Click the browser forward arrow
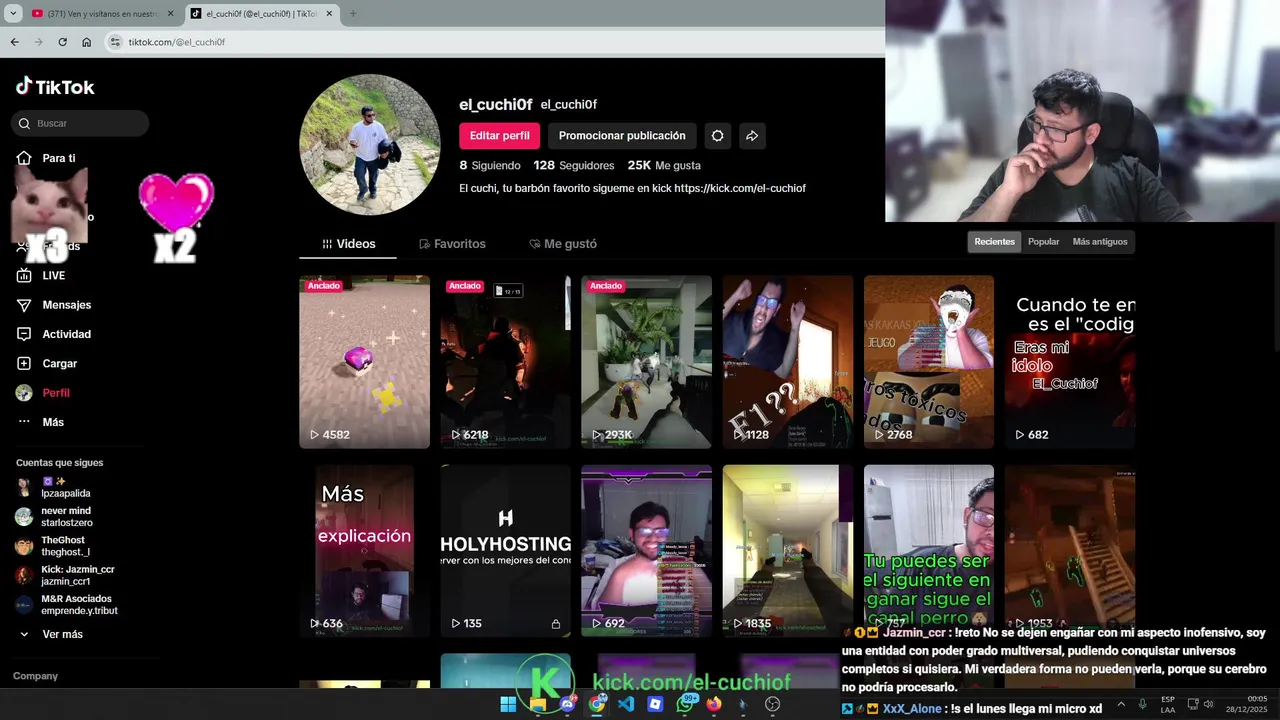Image resolution: width=1280 pixels, height=720 pixels. pyautogui.click(x=38, y=42)
